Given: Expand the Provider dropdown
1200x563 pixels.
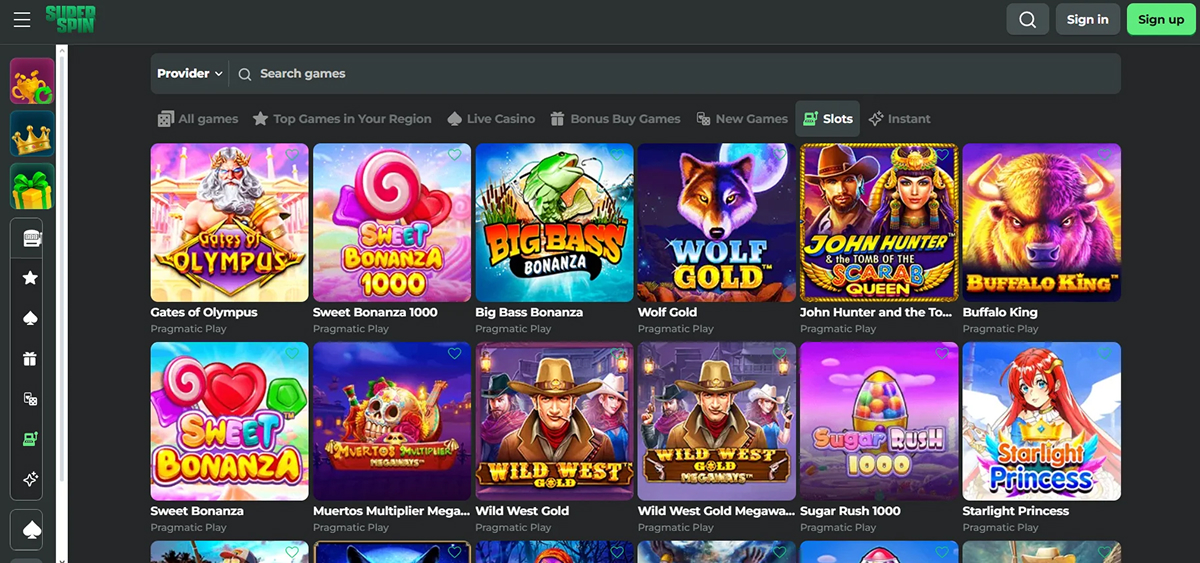Looking at the screenshot, I should point(189,74).
